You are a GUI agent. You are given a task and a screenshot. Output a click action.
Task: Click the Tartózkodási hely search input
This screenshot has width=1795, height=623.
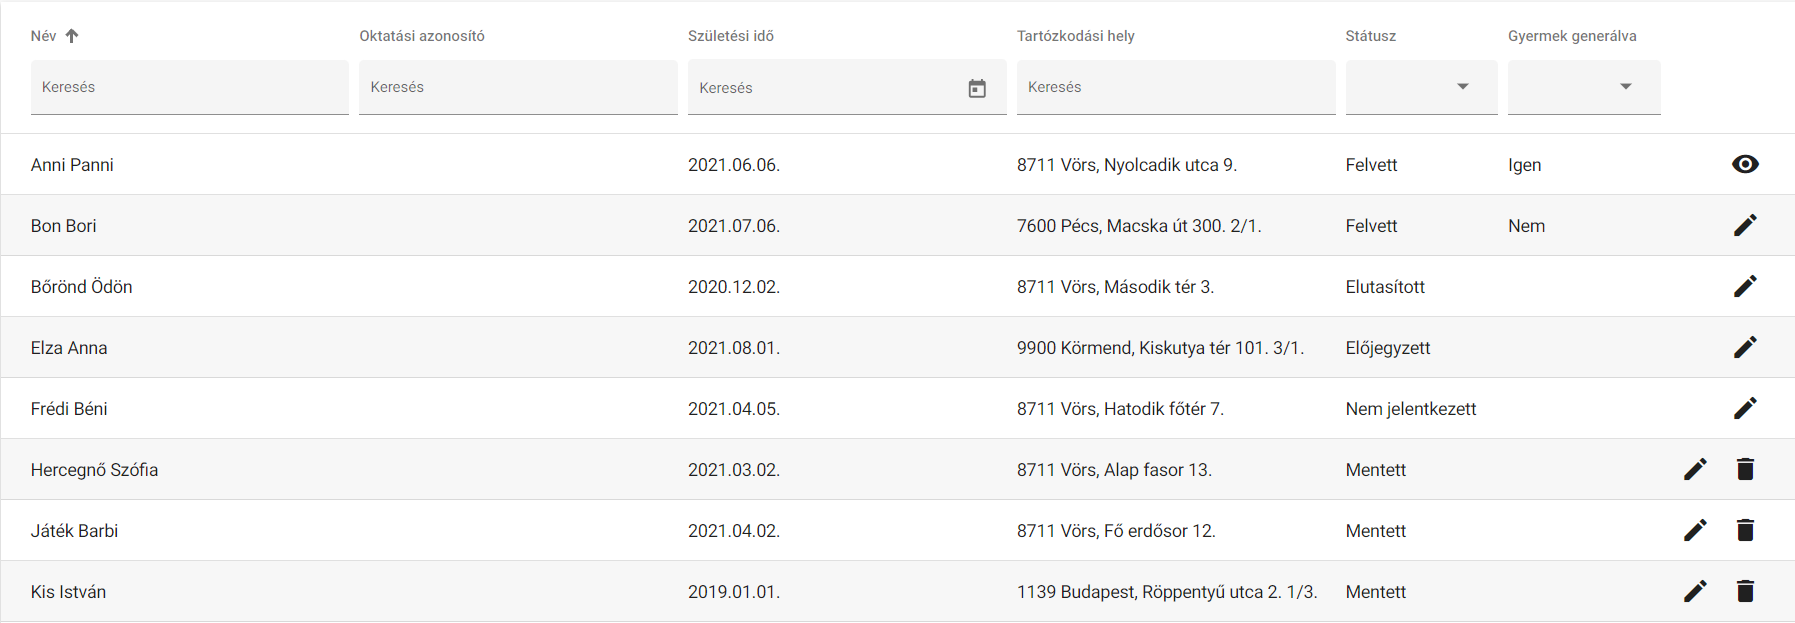click(x=1176, y=87)
